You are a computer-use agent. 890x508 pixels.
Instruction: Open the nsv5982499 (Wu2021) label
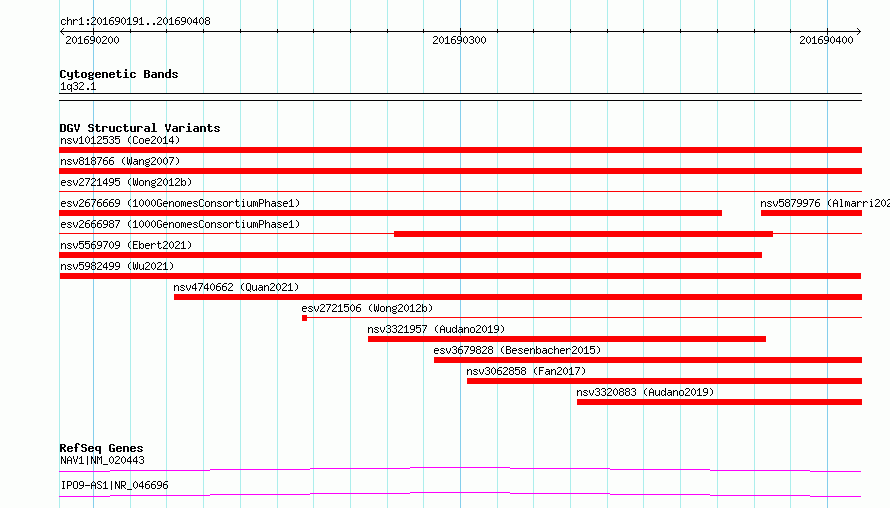tap(117, 266)
